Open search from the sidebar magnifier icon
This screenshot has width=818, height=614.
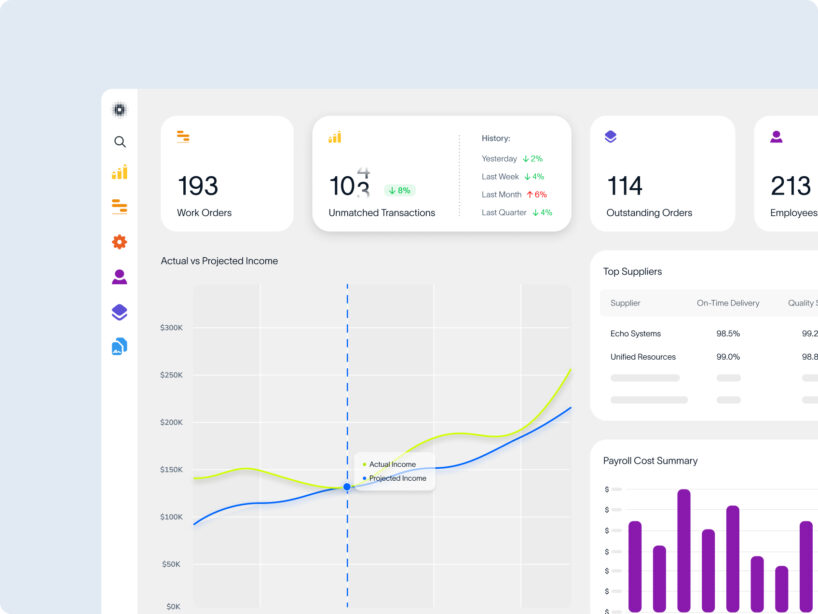[x=120, y=142]
